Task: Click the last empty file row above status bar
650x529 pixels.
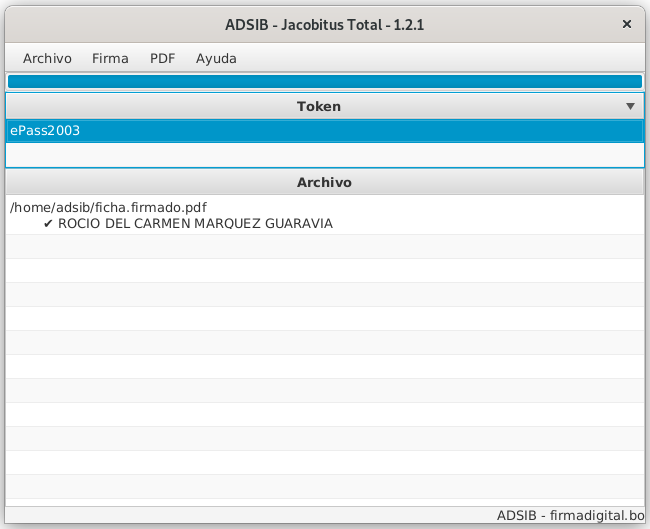Action: pos(324,487)
